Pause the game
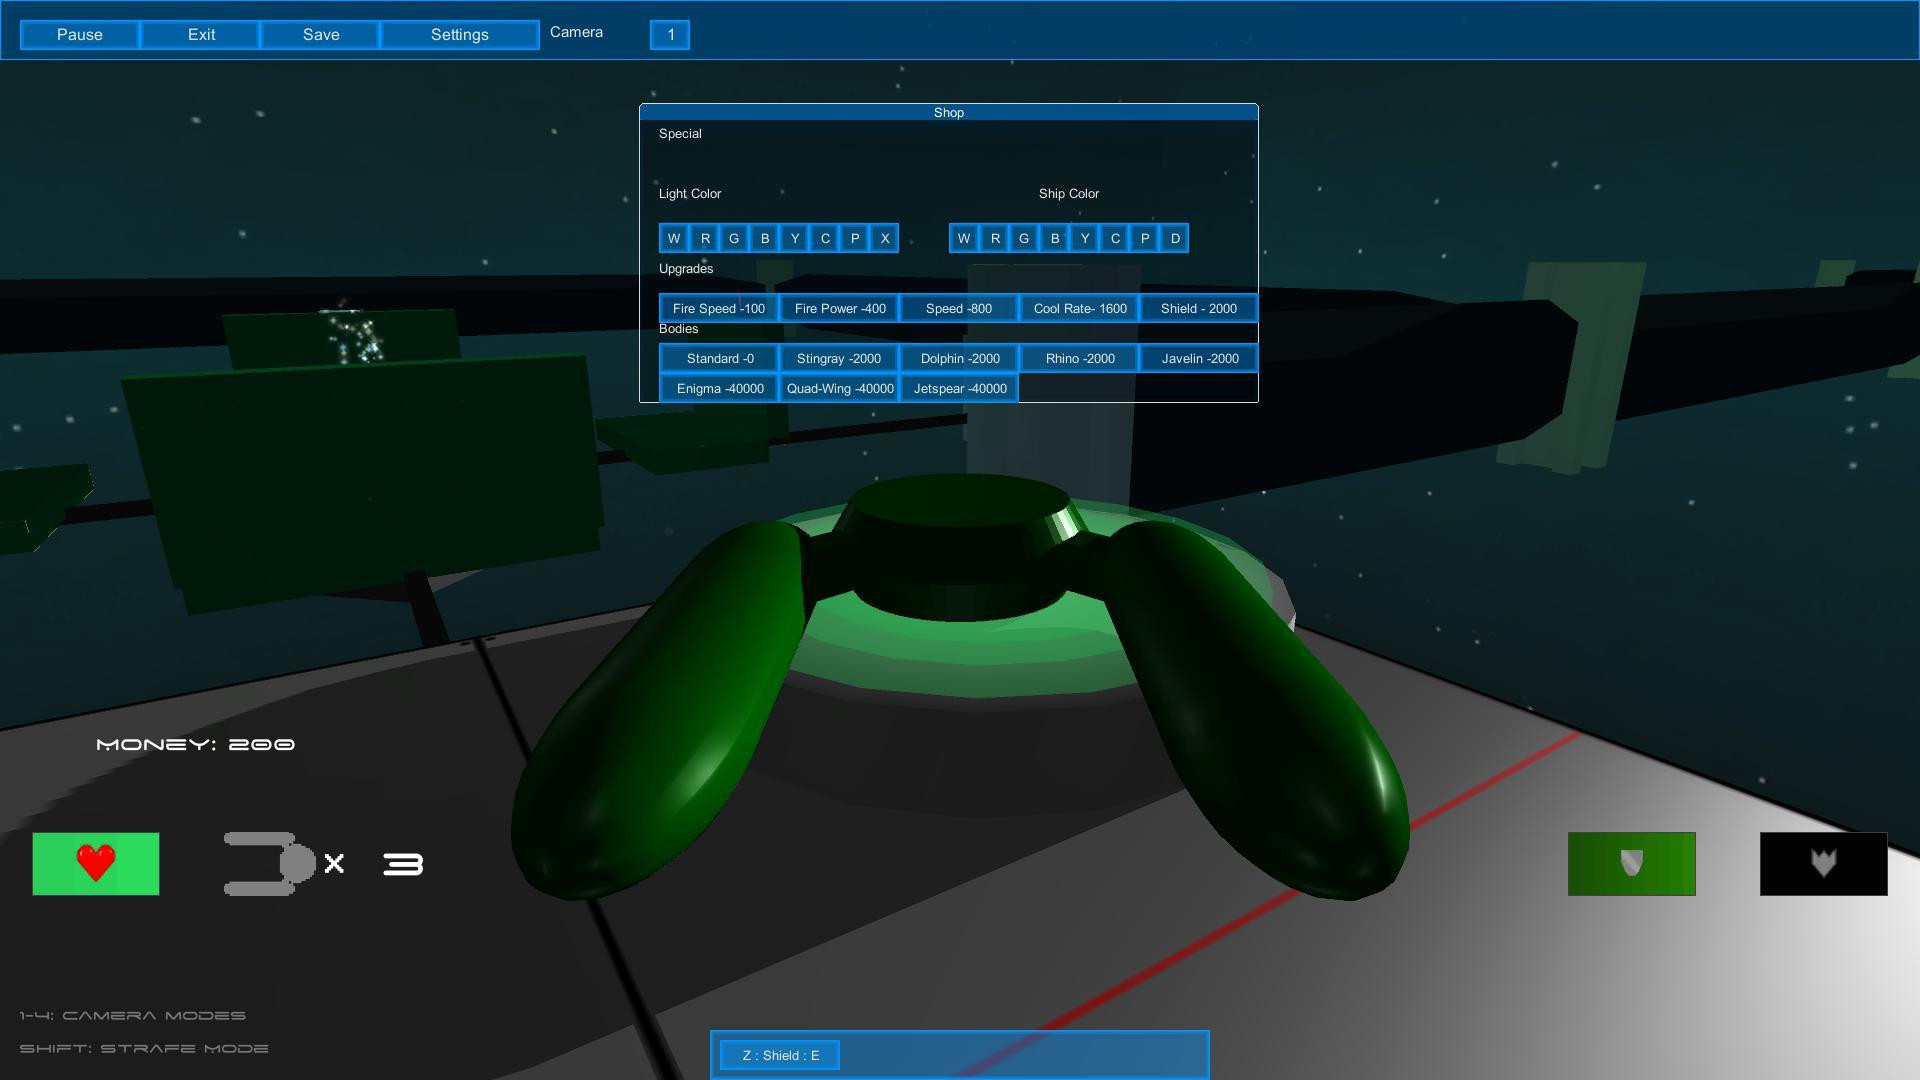Image resolution: width=1920 pixels, height=1080 pixels. pos(80,35)
